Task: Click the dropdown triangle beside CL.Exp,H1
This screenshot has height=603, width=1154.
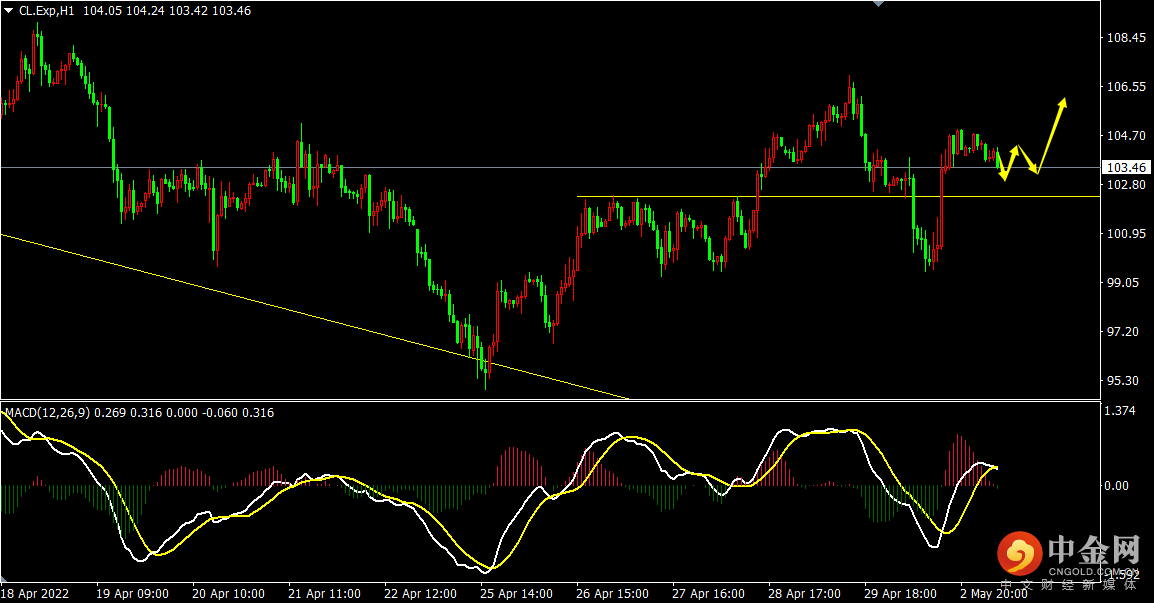Action: pyautogui.click(x=8, y=11)
